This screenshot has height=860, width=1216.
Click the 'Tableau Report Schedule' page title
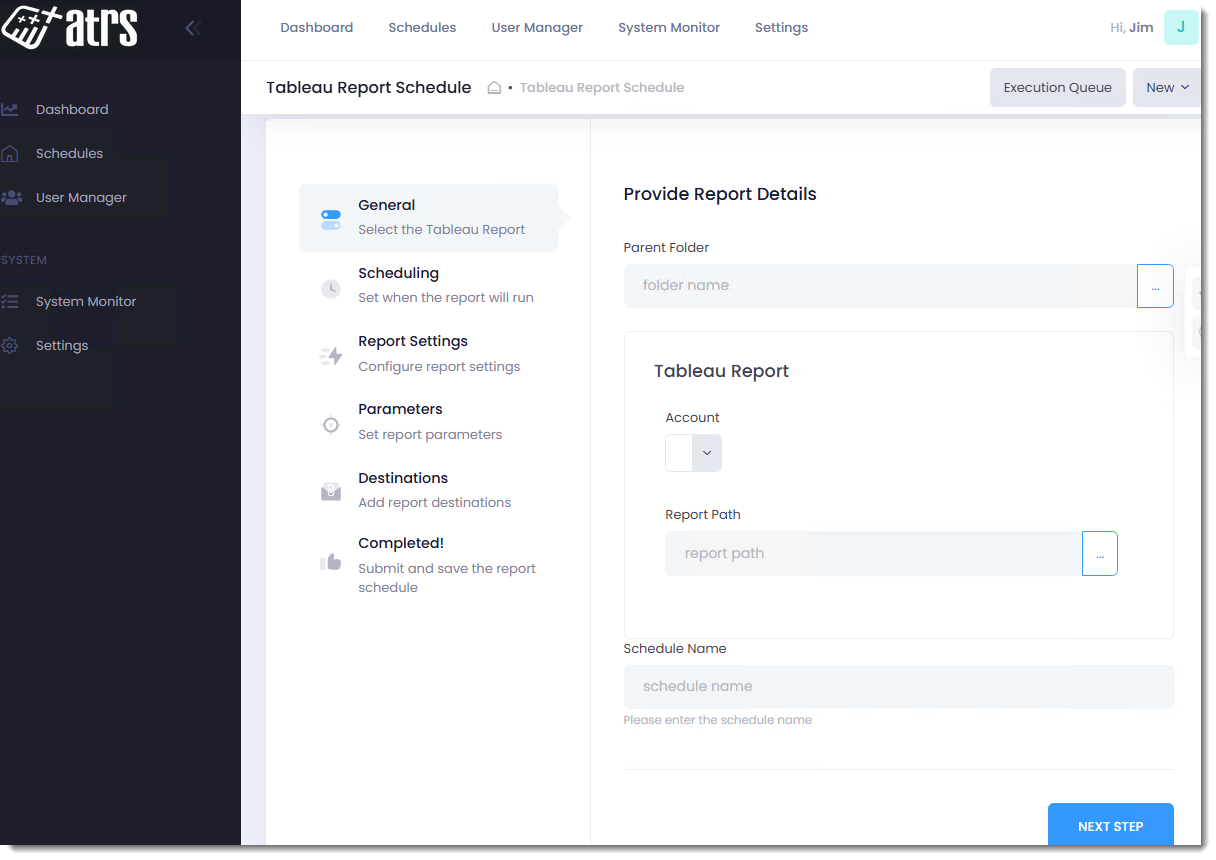[369, 88]
